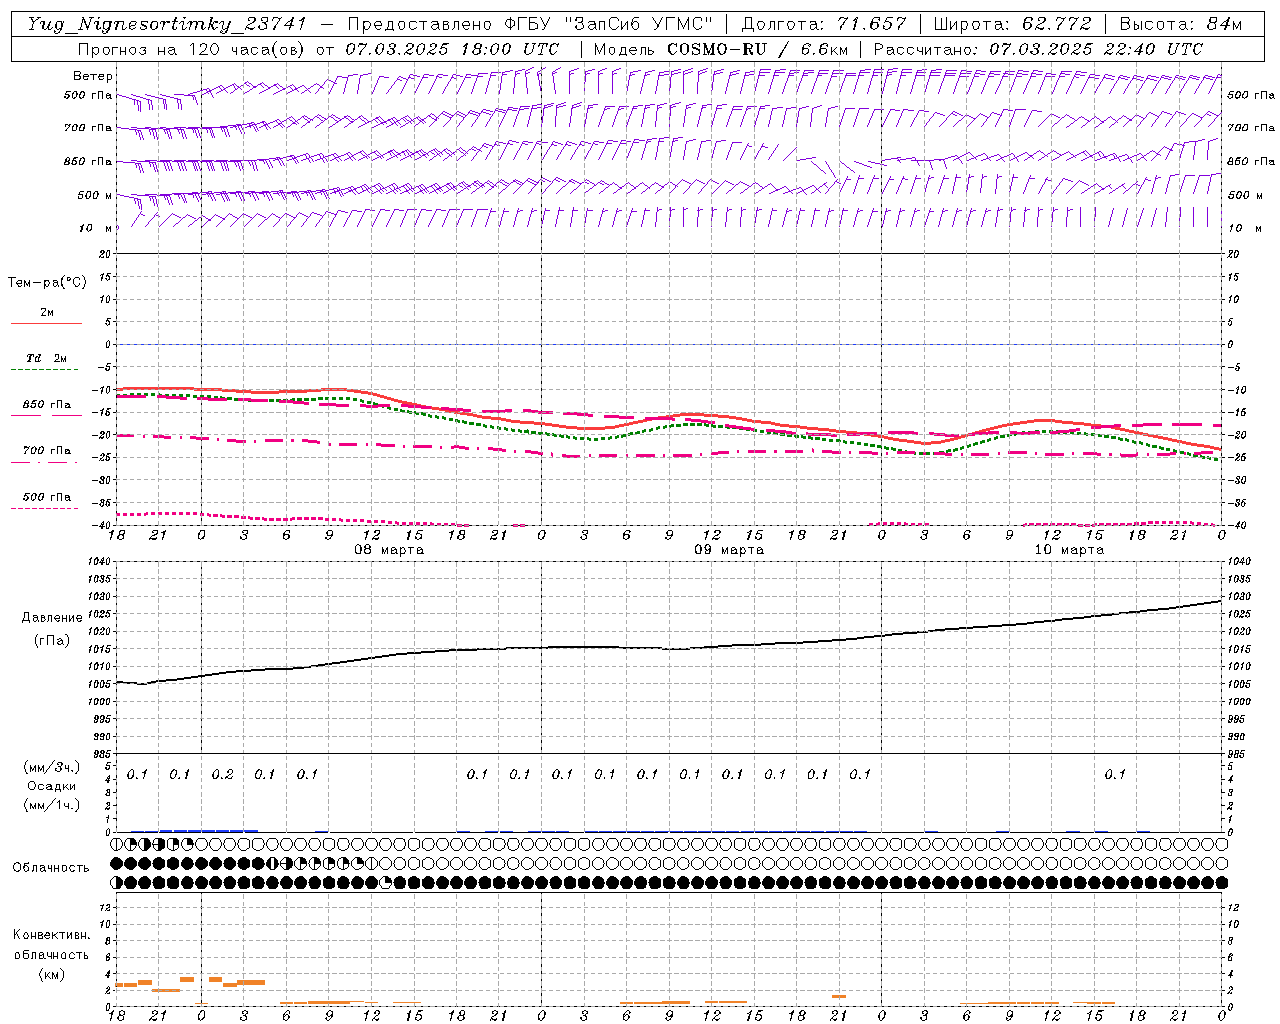This screenshot has width=1280, height=1024.
Task: Select the Облачность row label
Action: tap(51, 867)
